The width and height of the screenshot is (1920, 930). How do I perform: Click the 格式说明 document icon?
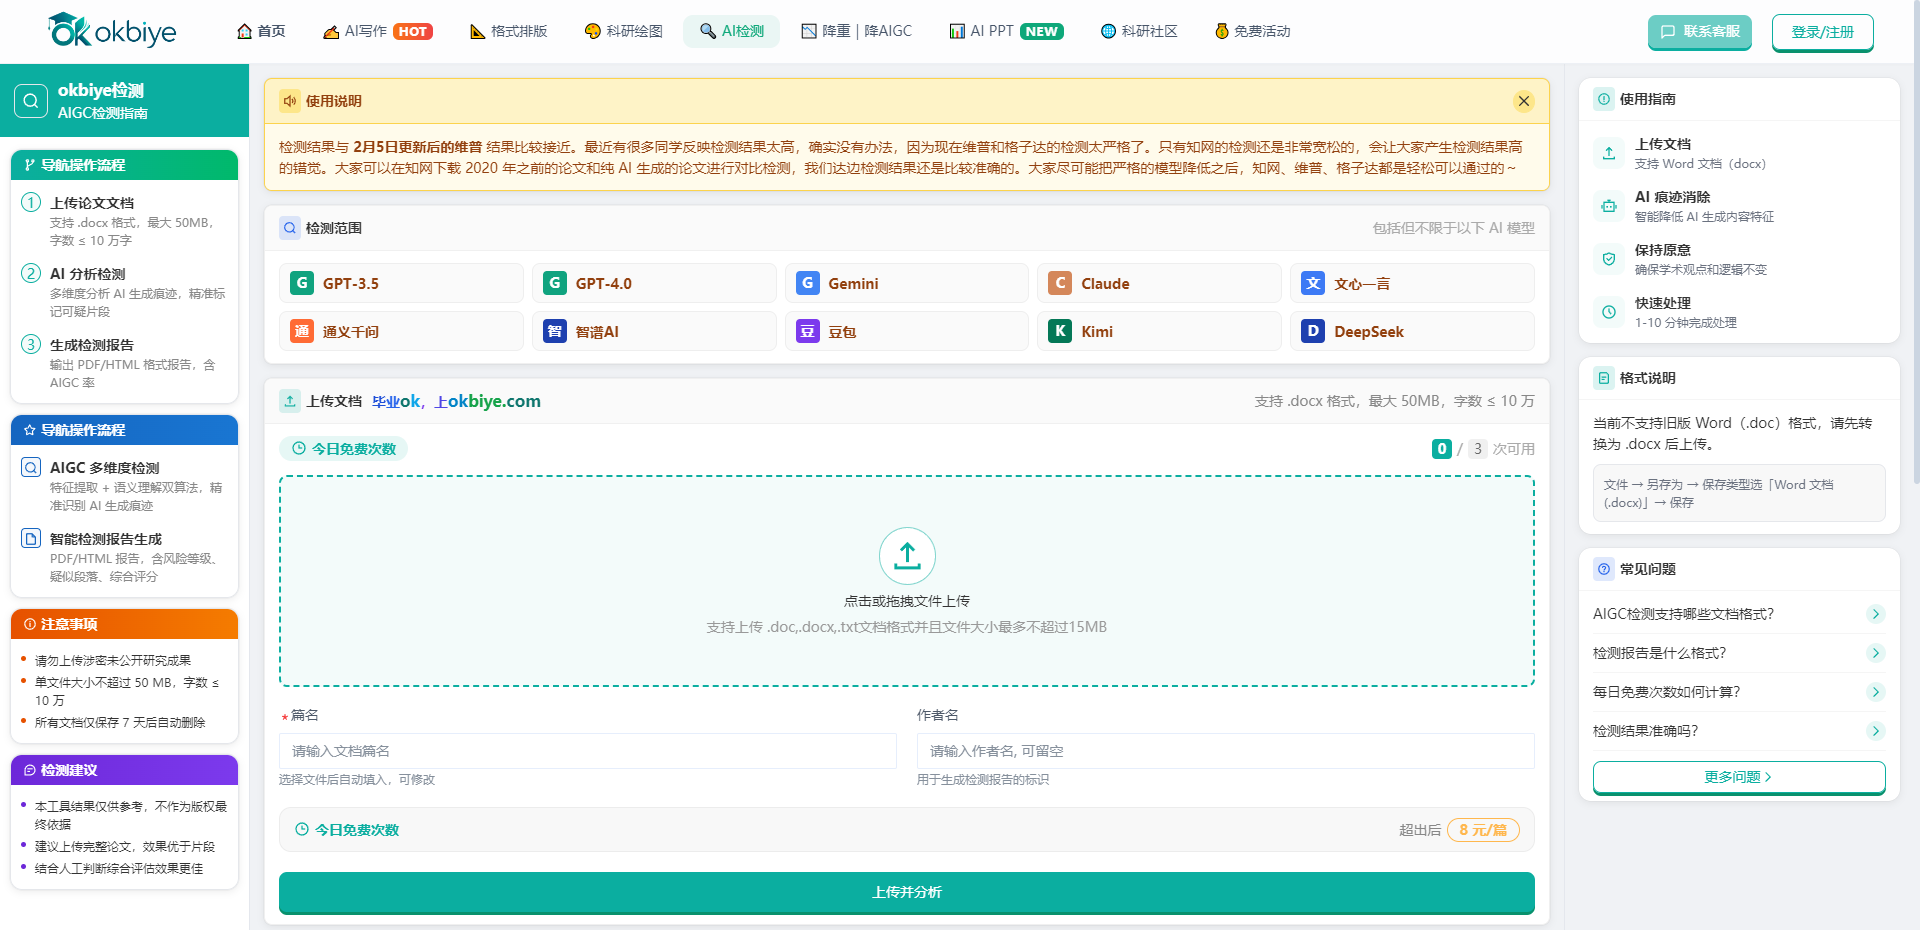pyautogui.click(x=1604, y=378)
